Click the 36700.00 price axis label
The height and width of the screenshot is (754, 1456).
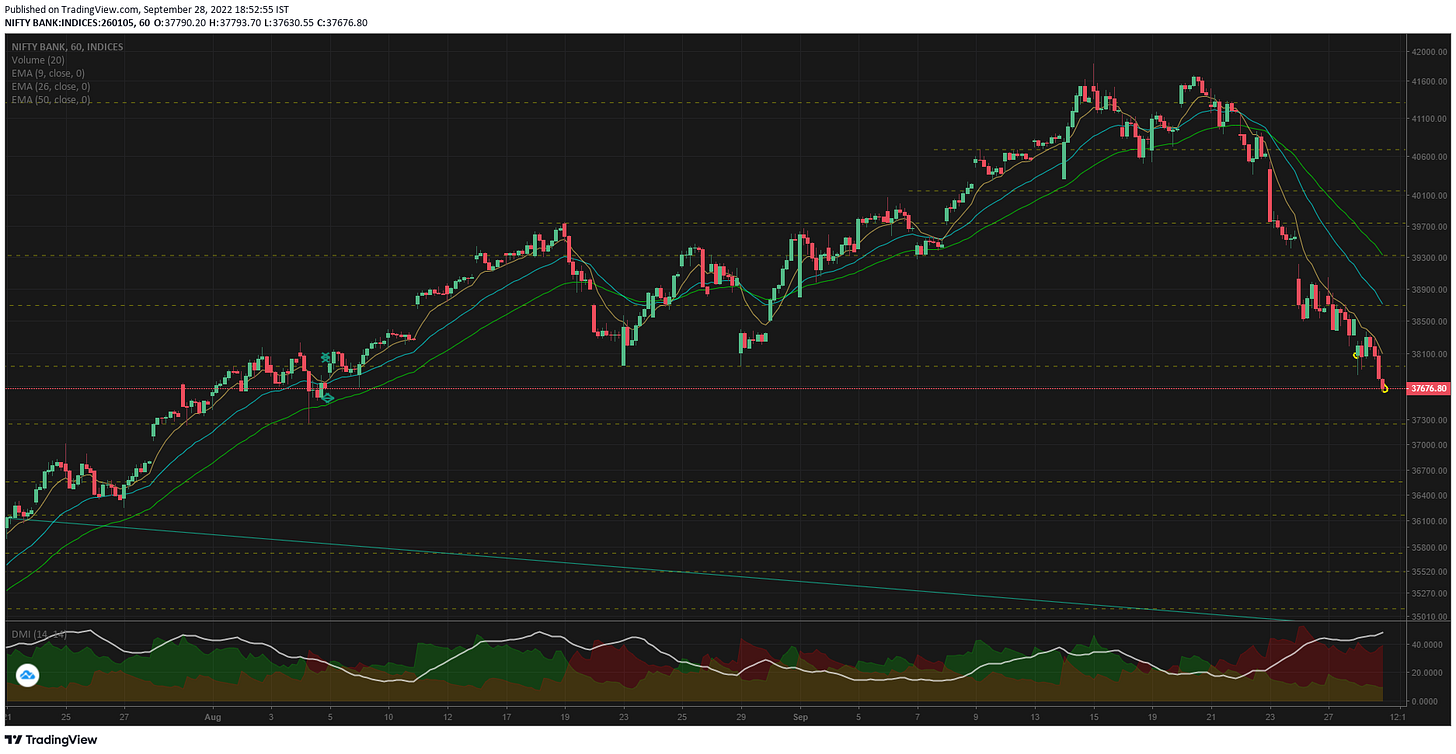click(1430, 471)
